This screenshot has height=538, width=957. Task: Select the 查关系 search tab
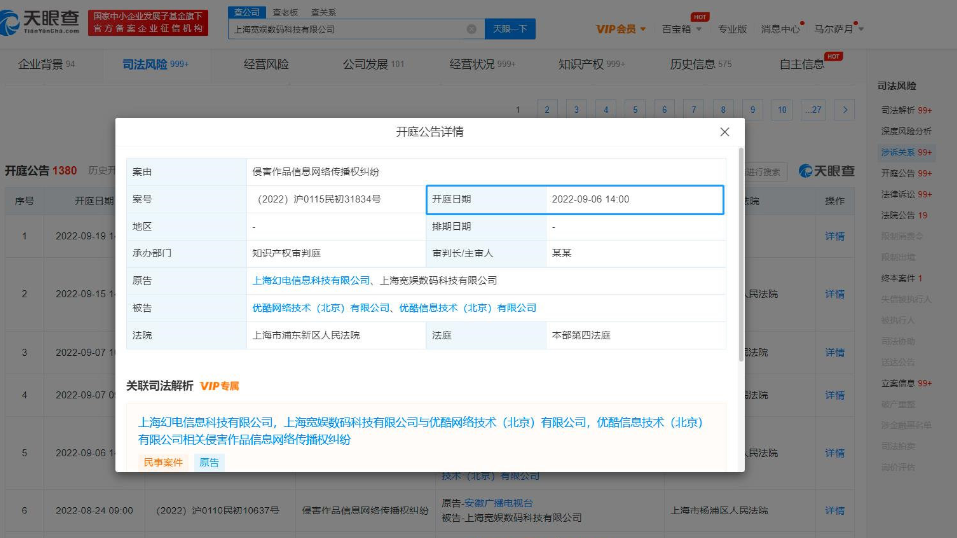tap(323, 12)
